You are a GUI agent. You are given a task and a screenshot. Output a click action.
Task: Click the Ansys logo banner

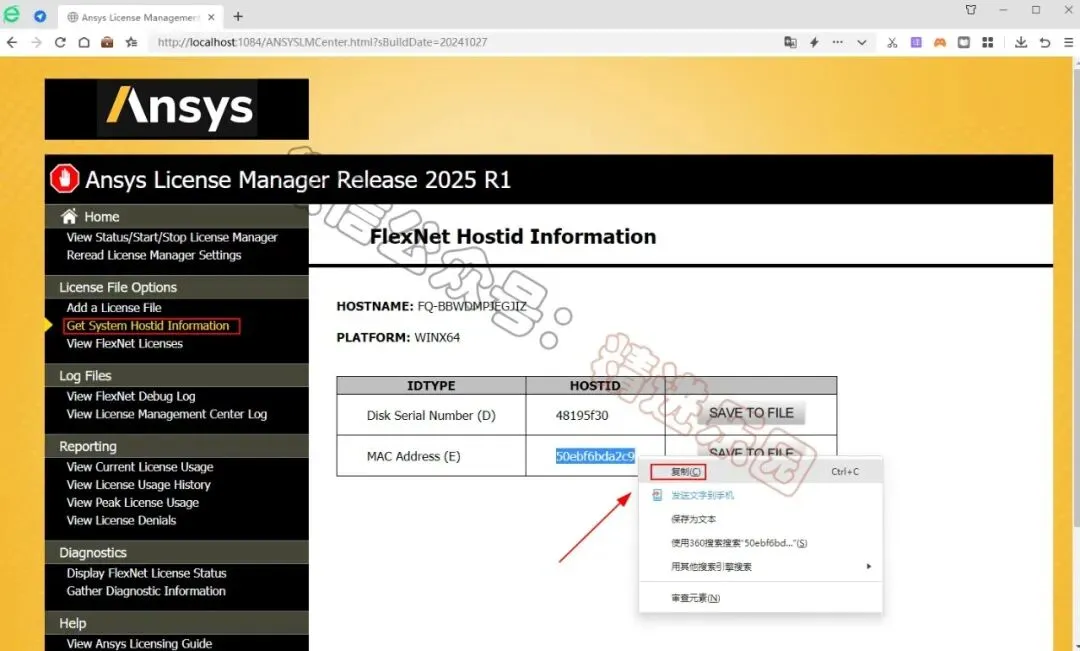[x=177, y=109]
